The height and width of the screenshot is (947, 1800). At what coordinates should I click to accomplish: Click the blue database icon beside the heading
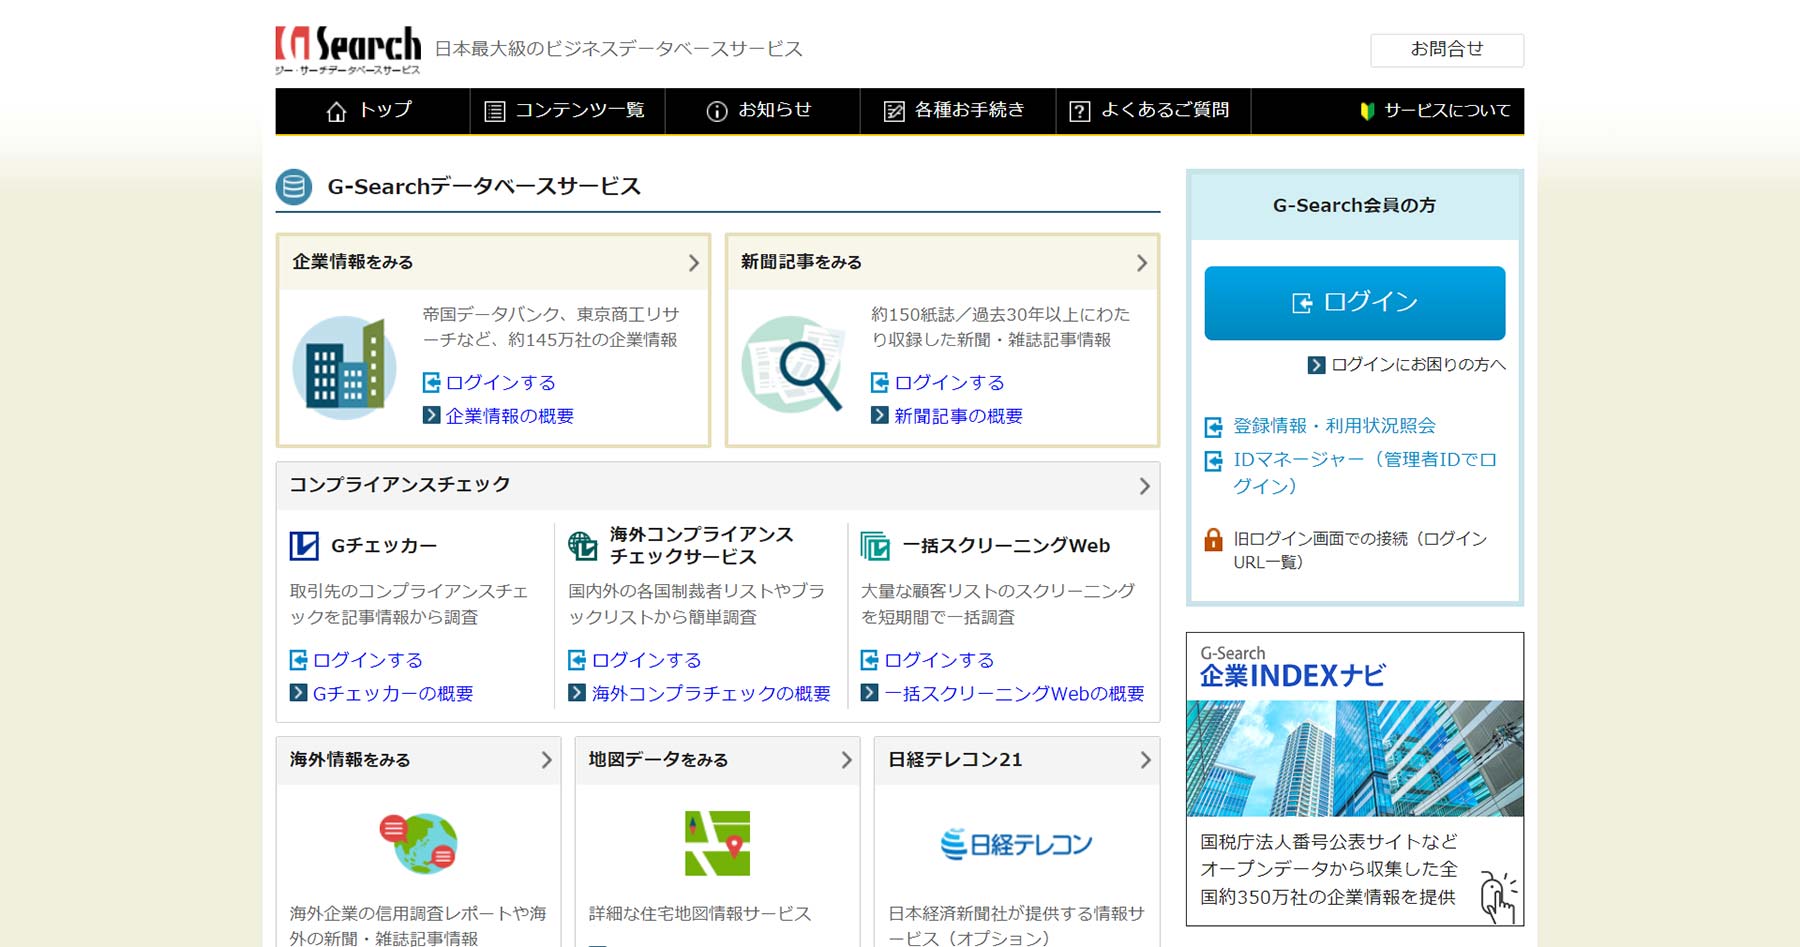point(294,187)
